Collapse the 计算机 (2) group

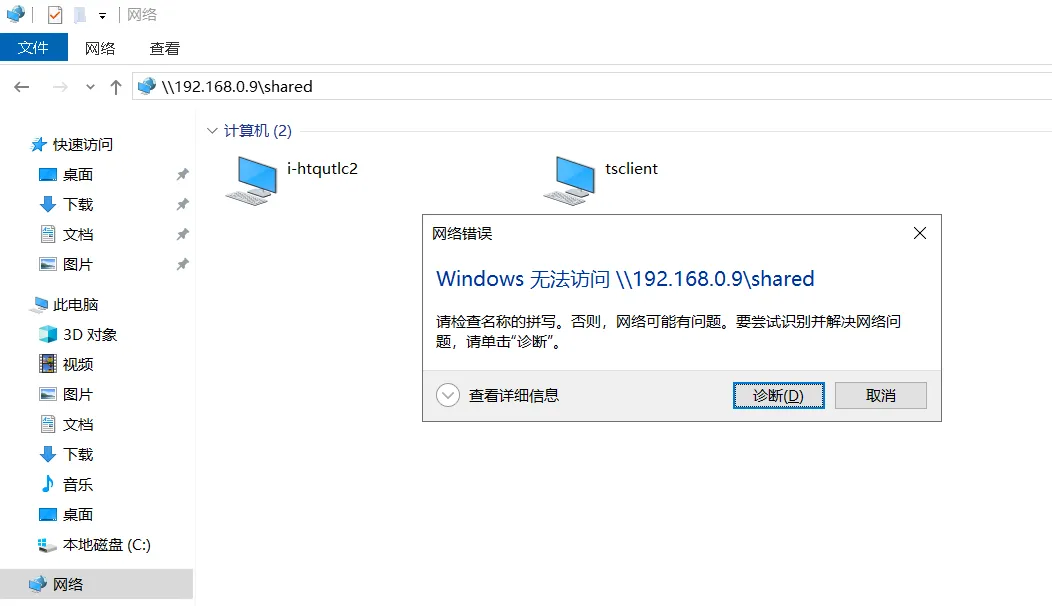pos(212,130)
